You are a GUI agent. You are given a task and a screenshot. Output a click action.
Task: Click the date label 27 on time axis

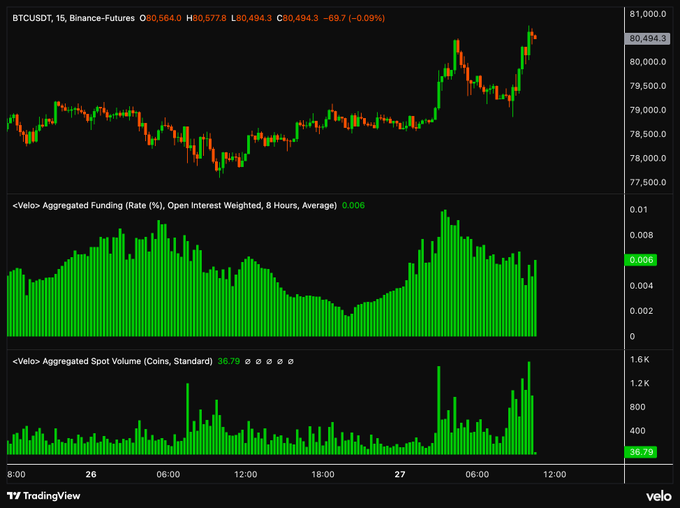[x=400, y=474]
